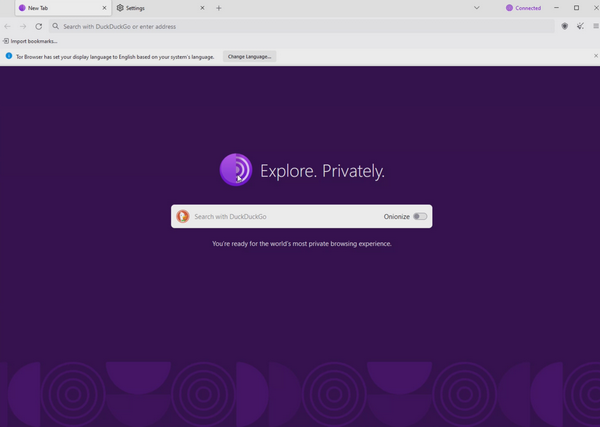The width and height of the screenshot is (600, 427).
Task: Click the DuckDuckGo logo in search box
Action: 182,216
